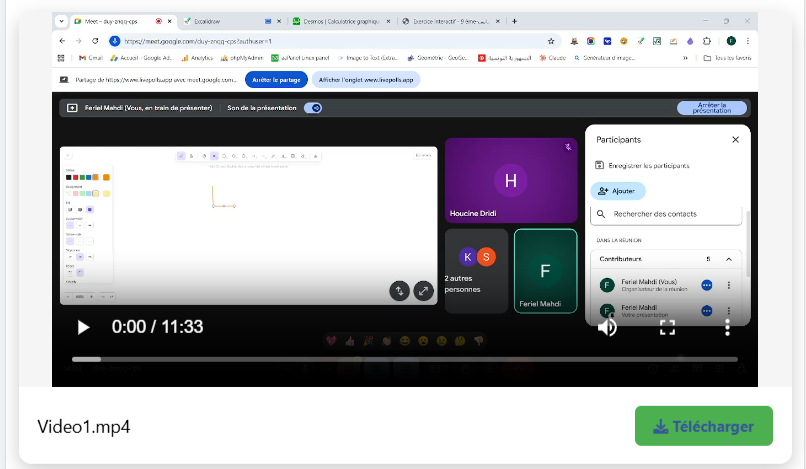Click the bookmark star in the address bar
This screenshot has width=806, height=469.
pyautogui.click(x=551, y=41)
